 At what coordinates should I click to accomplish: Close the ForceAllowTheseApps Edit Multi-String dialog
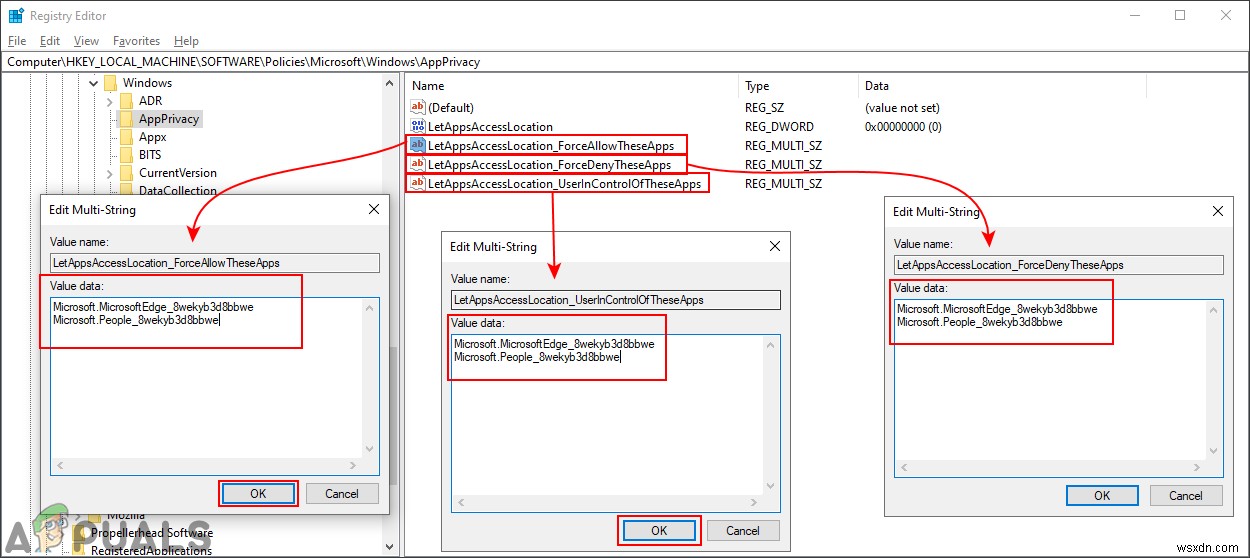(374, 210)
